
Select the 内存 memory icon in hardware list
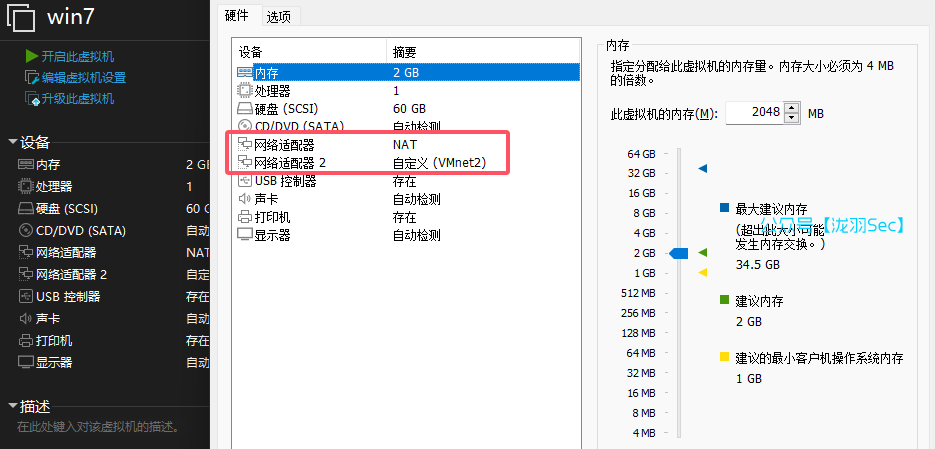pyautogui.click(x=245, y=72)
